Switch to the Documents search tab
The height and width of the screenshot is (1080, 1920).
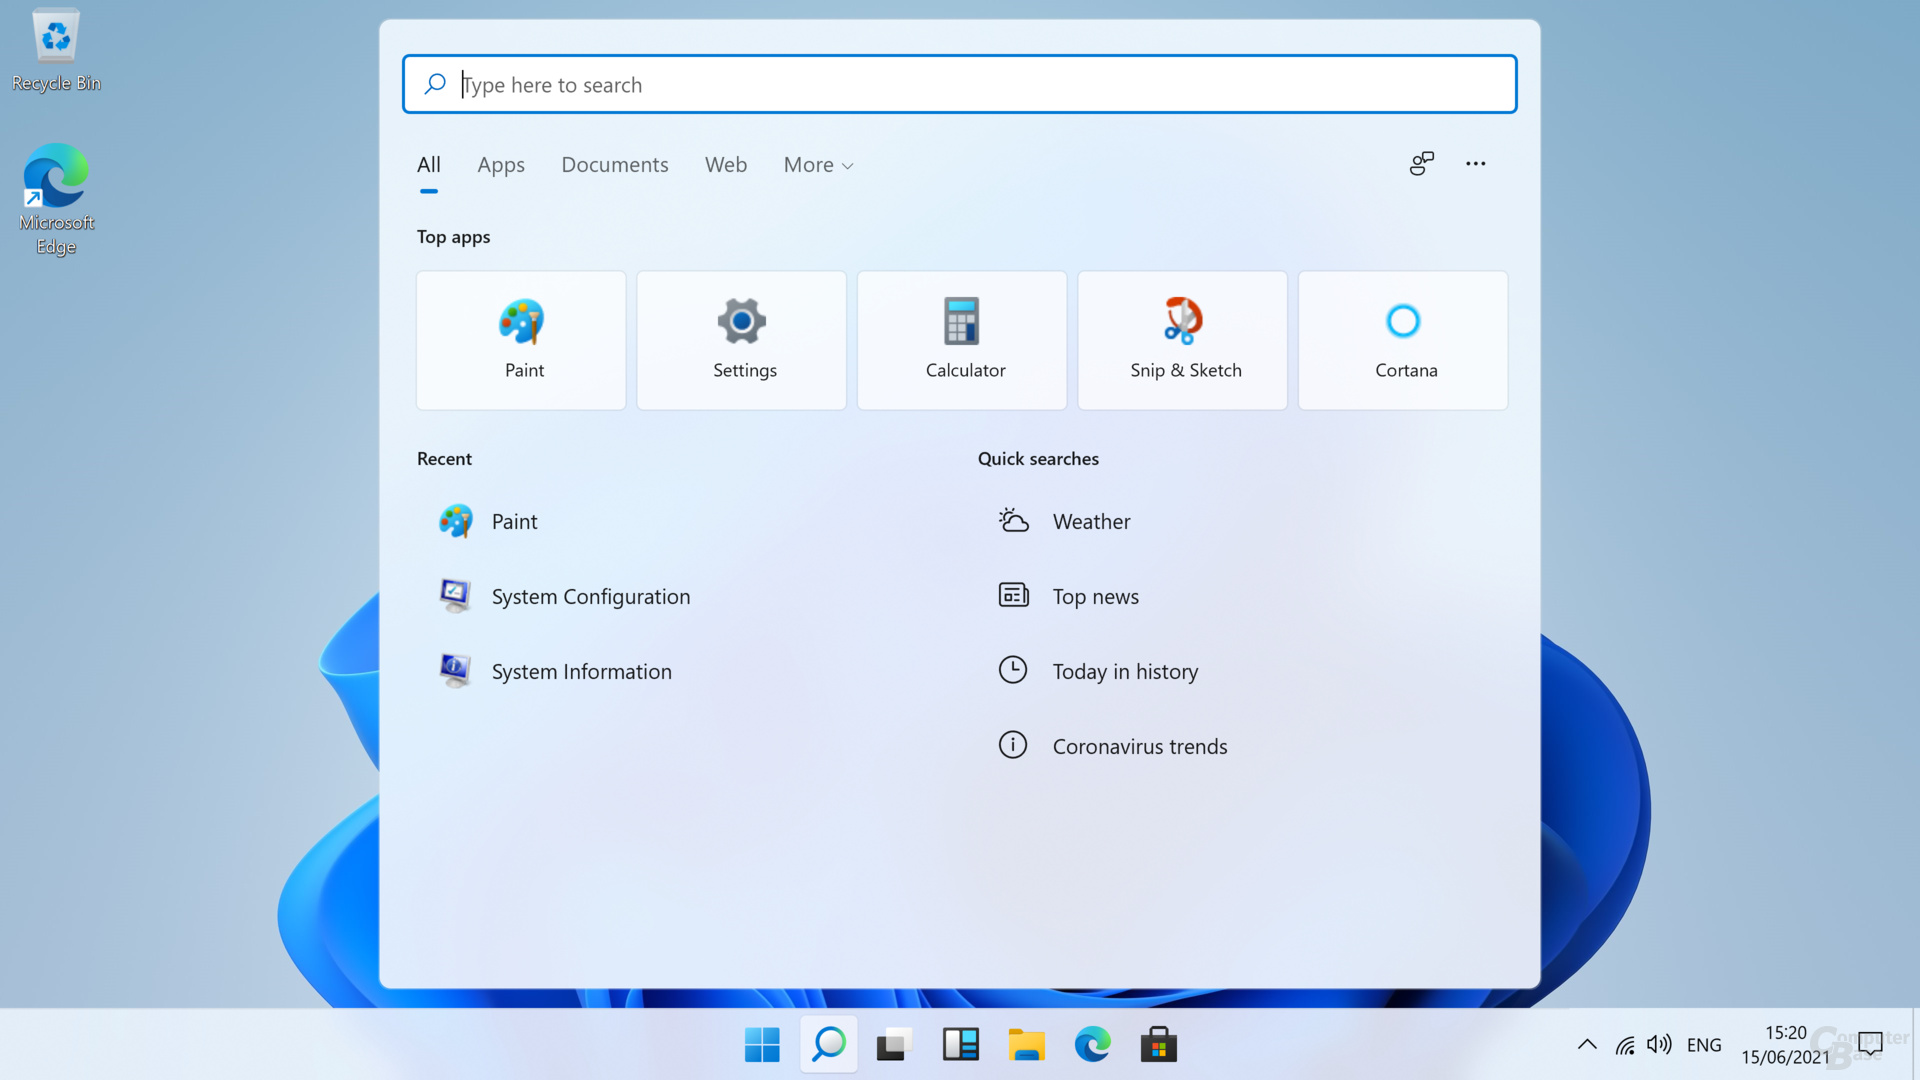coord(615,165)
